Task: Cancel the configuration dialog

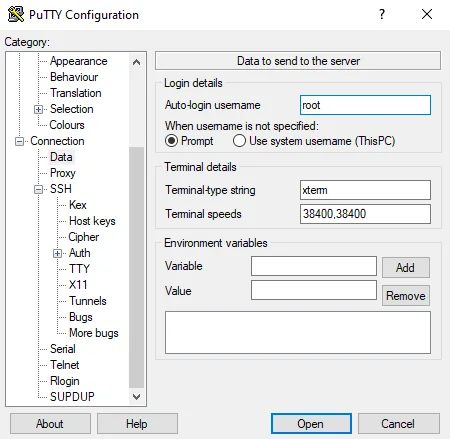Action: (399, 424)
